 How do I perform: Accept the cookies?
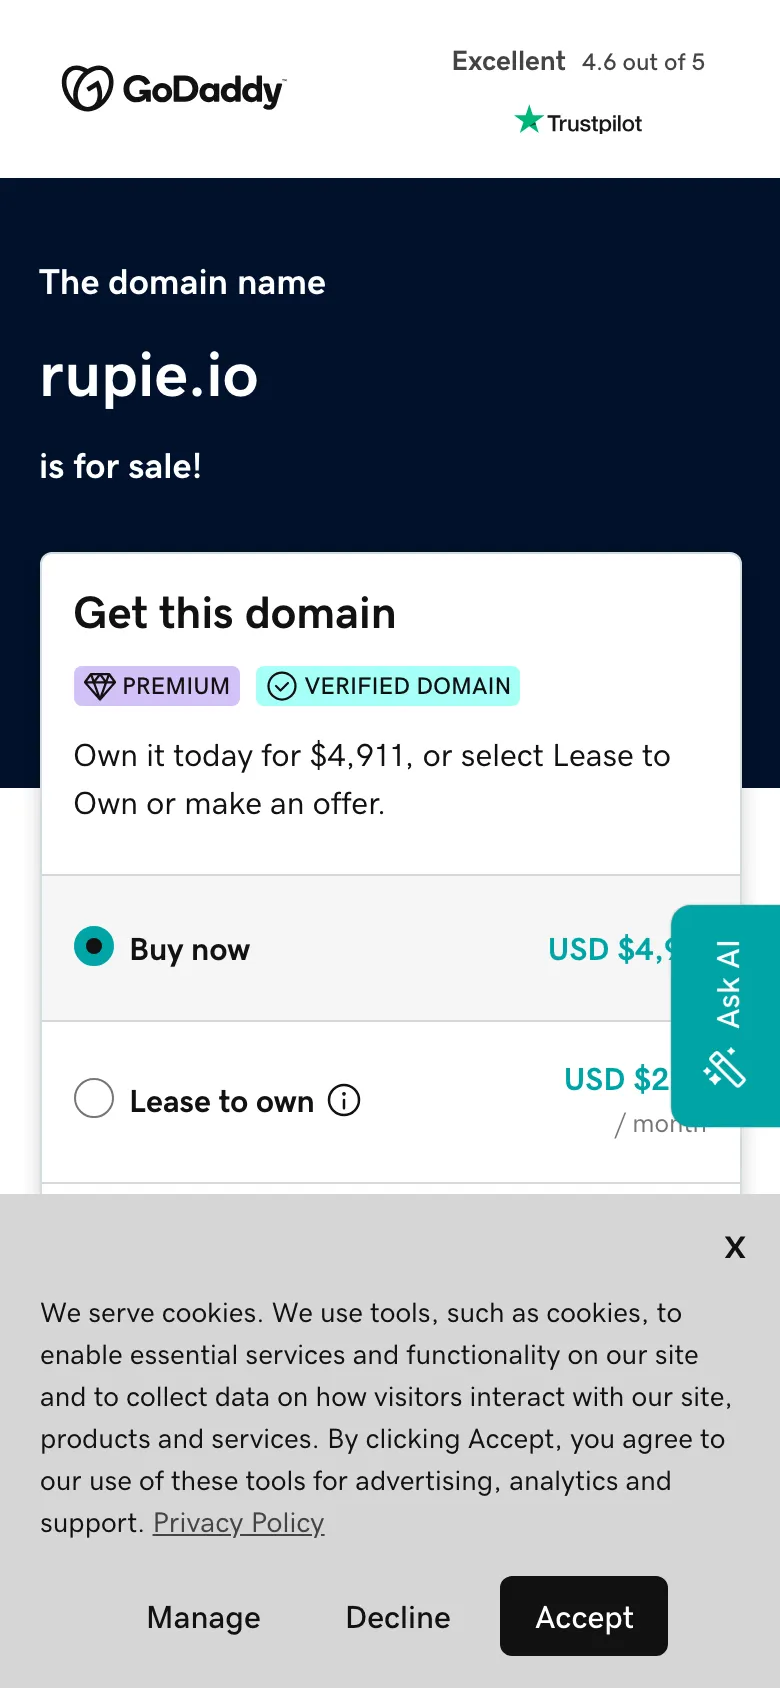point(584,1617)
